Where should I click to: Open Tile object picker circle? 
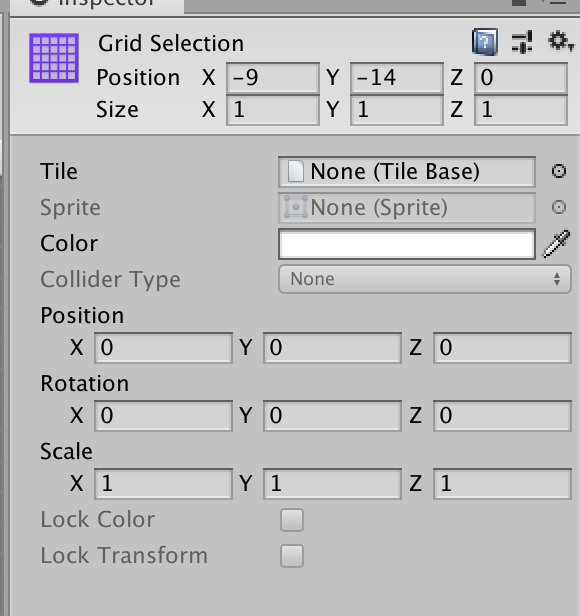click(558, 171)
